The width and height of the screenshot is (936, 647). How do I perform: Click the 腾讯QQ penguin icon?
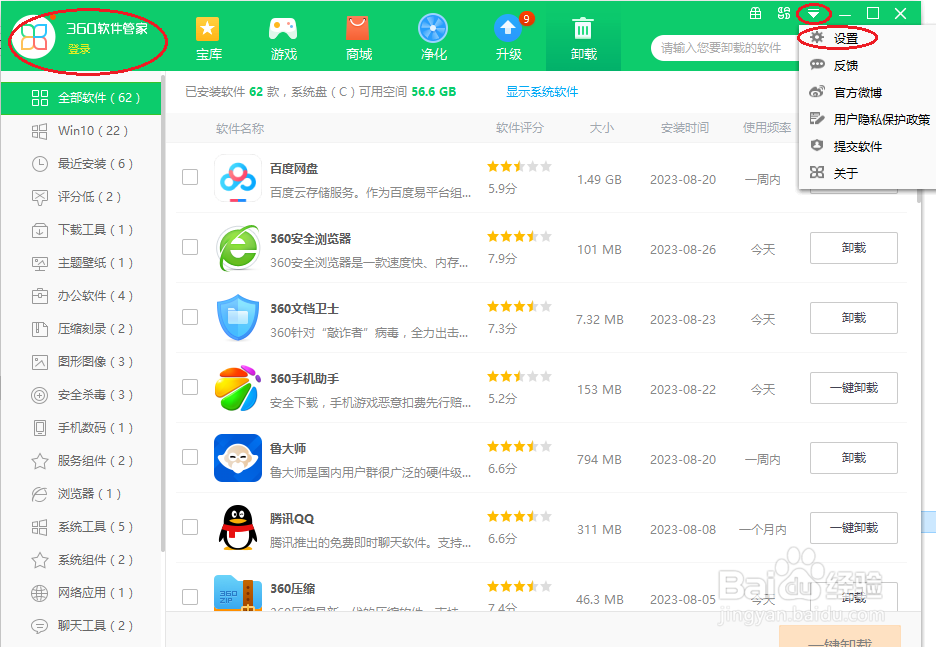tap(238, 528)
